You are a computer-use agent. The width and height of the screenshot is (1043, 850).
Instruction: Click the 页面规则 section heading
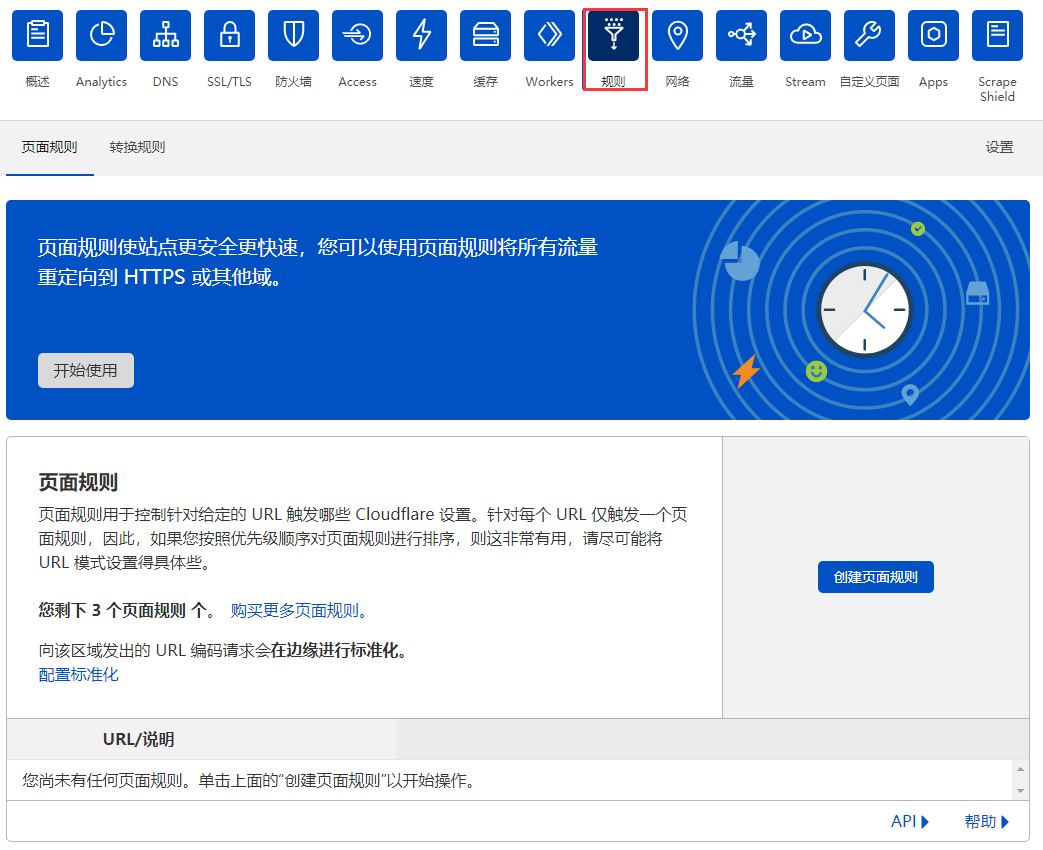[x=78, y=482]
